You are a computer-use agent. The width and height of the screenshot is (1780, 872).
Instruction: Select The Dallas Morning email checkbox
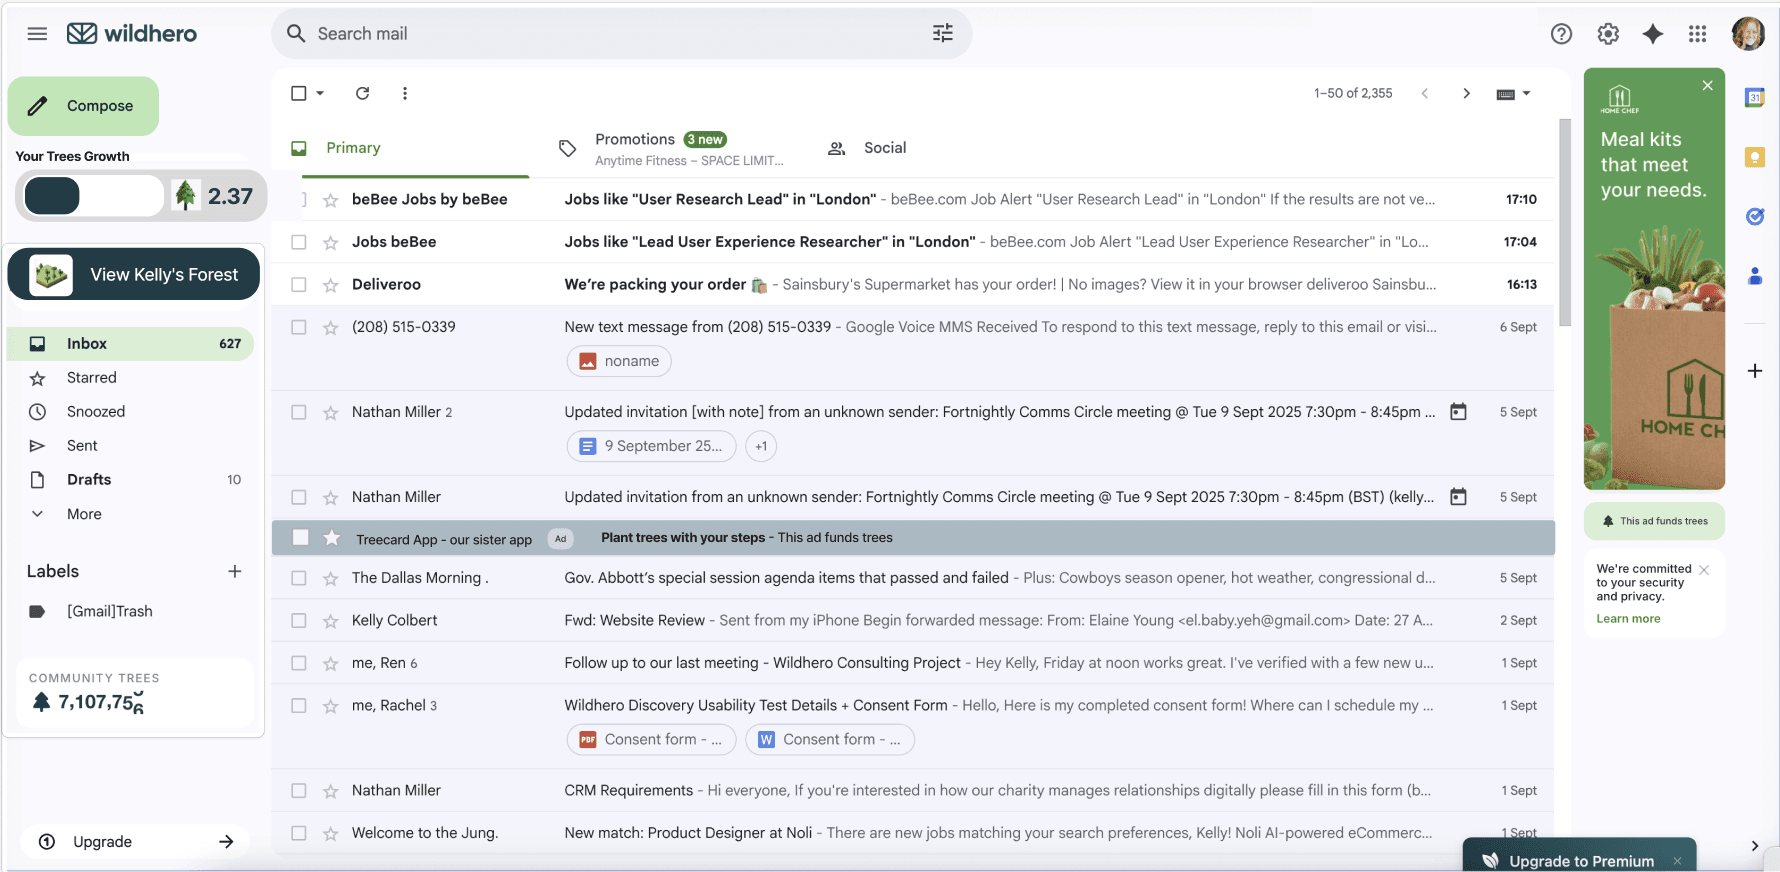[299, 578]
